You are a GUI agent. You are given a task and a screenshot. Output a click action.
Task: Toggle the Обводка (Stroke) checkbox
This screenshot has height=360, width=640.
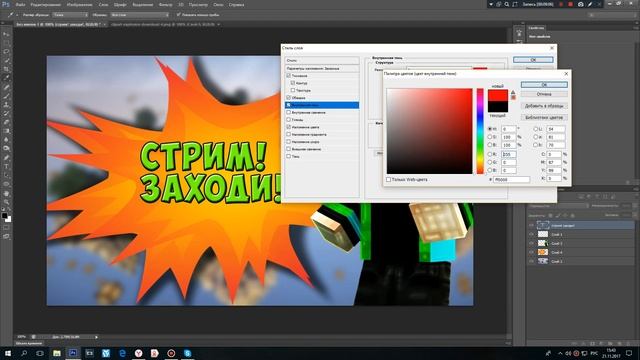pyautogui.click(x=289, y=98)
